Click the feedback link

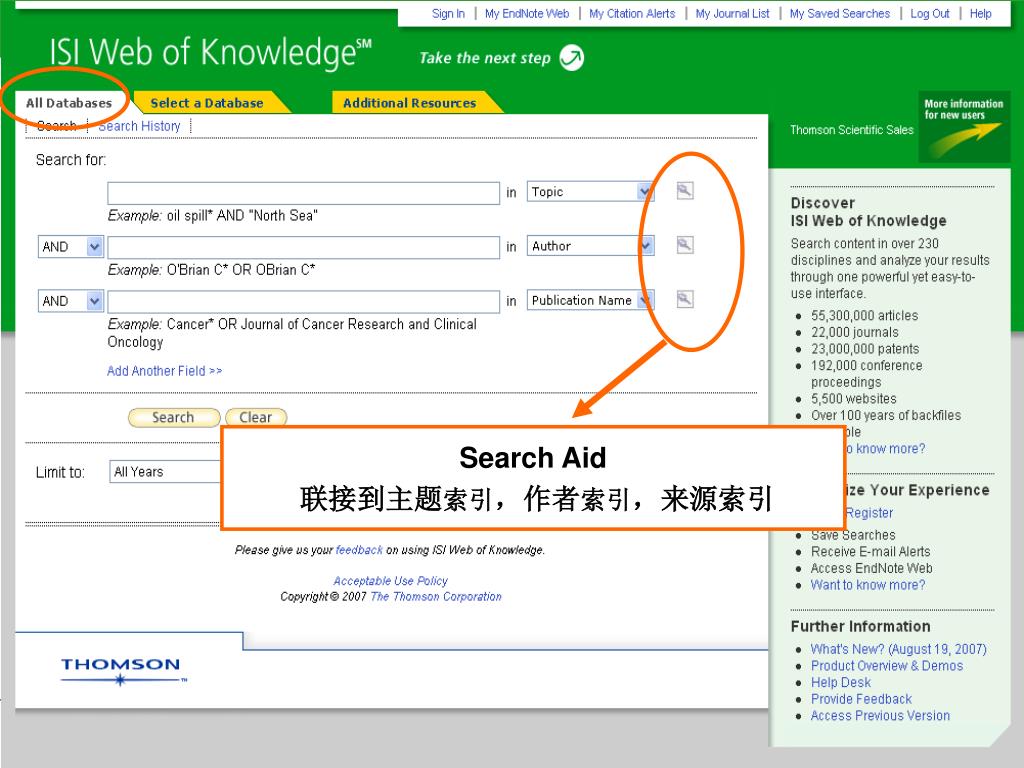(359, 550)
